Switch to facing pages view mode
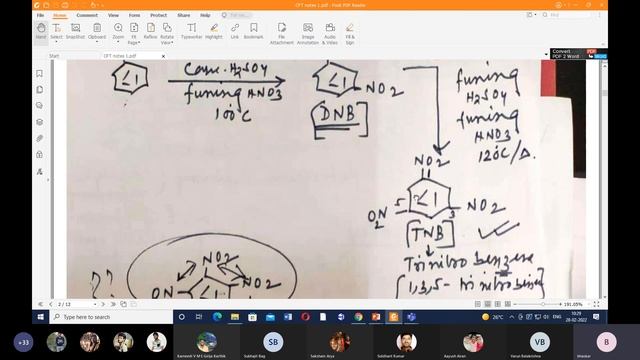640x360 pixels. coord(498,304)
